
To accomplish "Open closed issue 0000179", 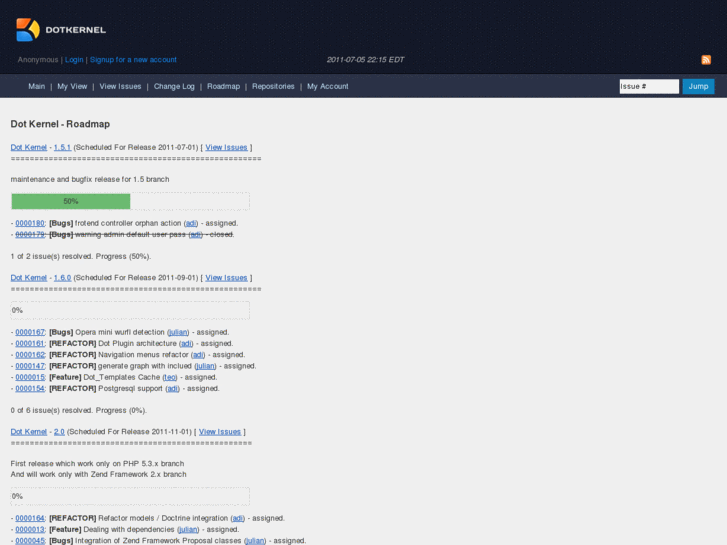I will [30, 234].
